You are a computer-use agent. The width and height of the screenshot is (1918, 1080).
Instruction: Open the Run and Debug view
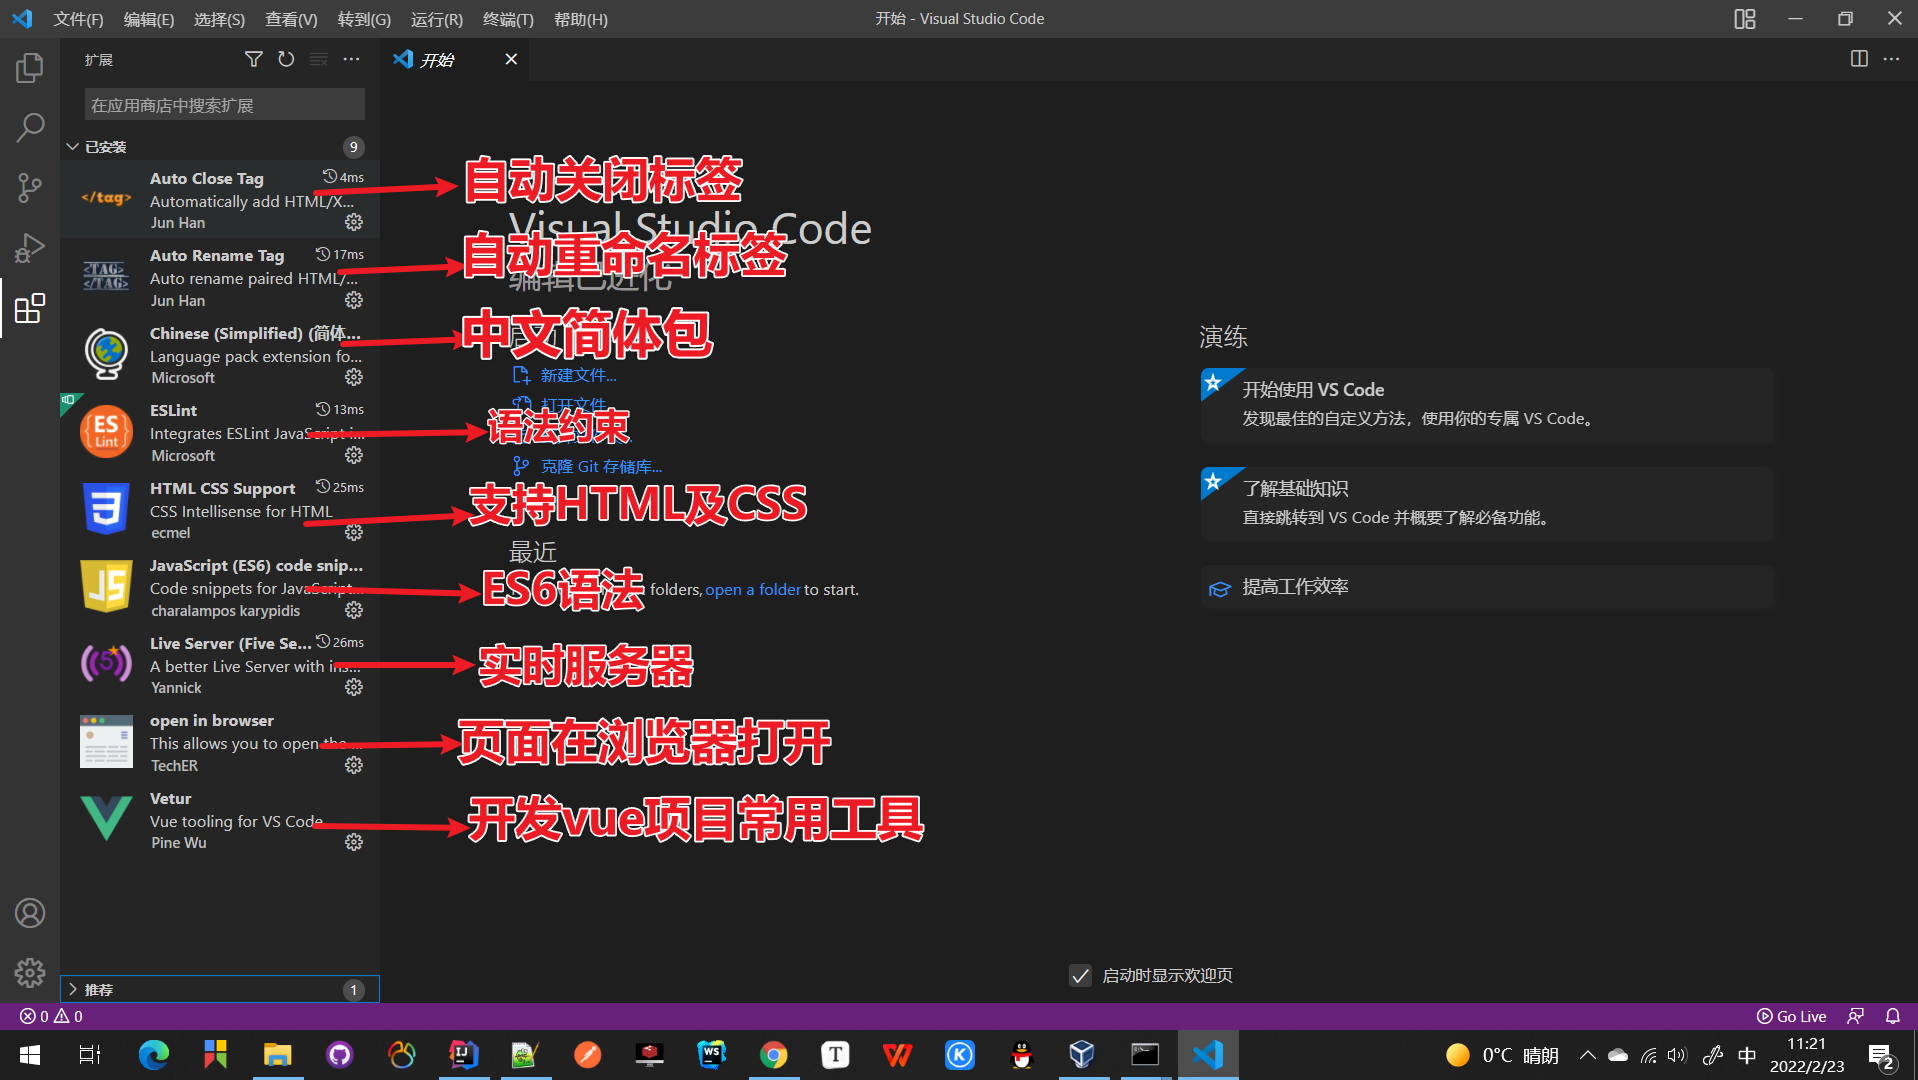pos(29,248)
